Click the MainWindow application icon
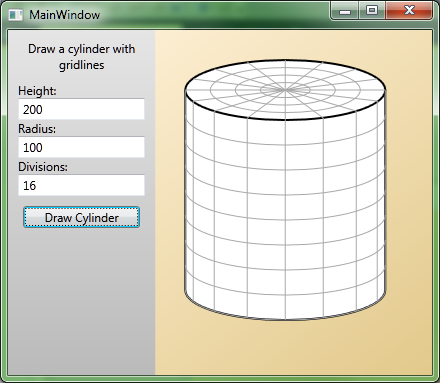 click(x=15, y=15)
